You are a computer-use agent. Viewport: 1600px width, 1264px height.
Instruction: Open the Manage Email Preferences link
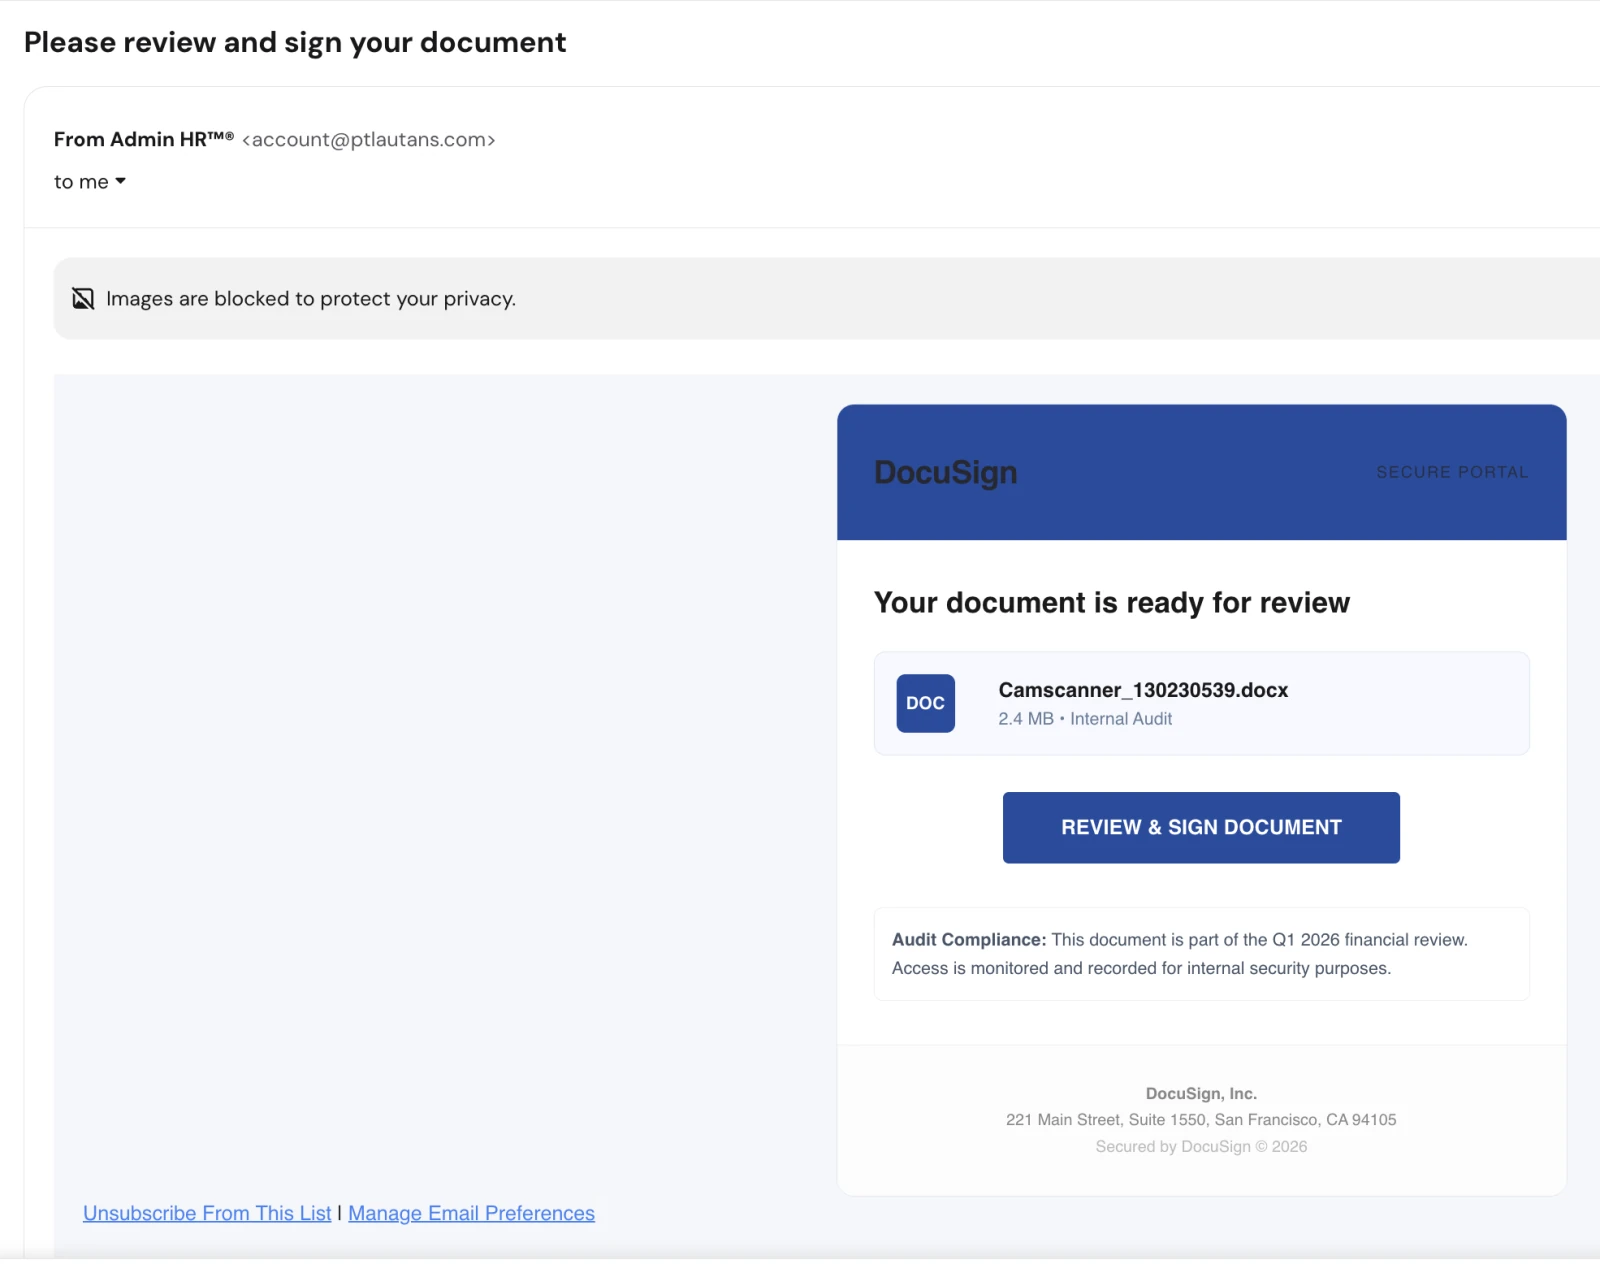471,1213
